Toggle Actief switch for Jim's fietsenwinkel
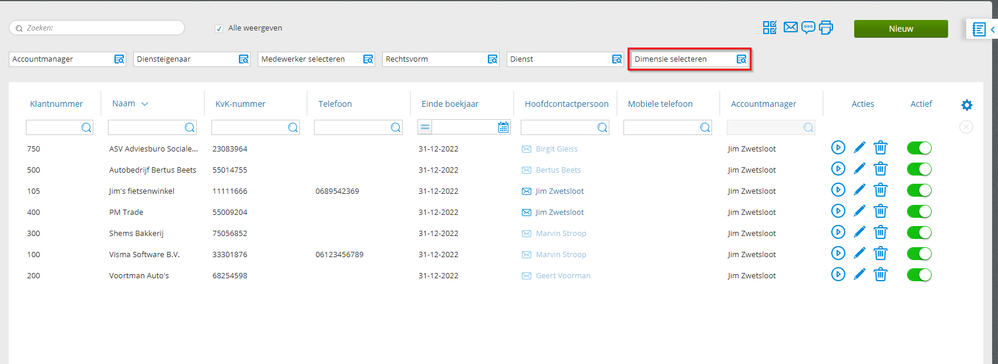 919,190
